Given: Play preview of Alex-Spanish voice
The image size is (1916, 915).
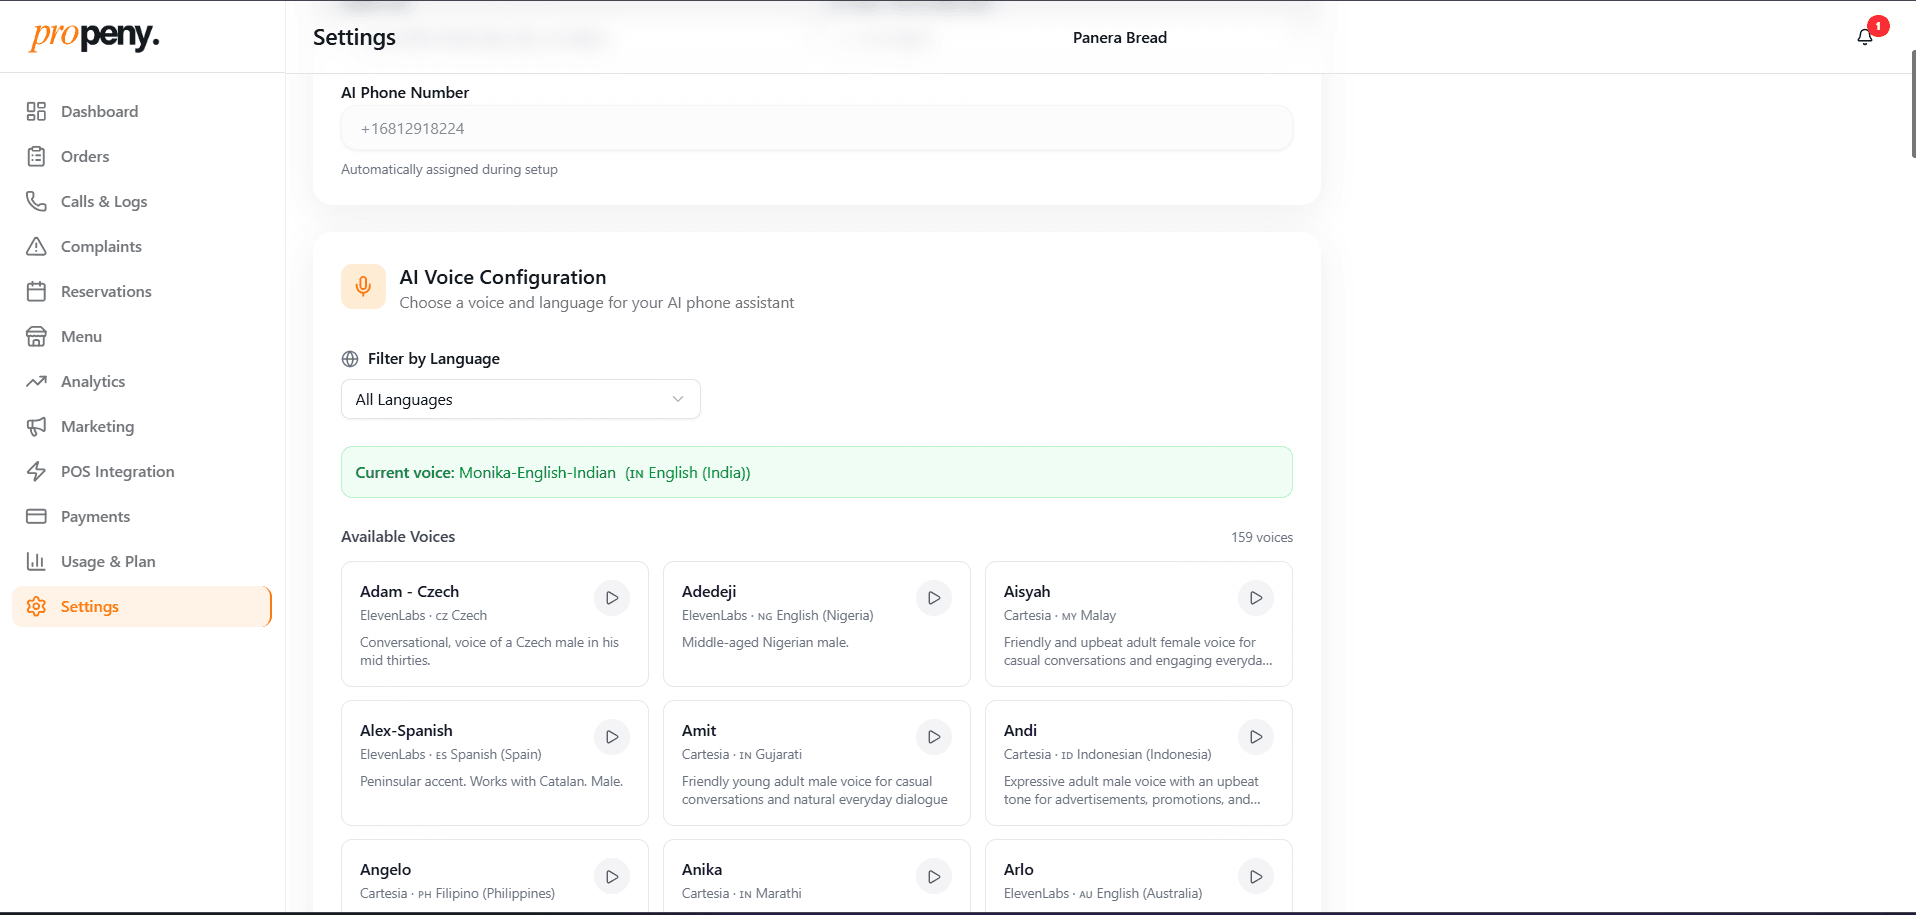Looking at the screenshot, I should (612, 737).
